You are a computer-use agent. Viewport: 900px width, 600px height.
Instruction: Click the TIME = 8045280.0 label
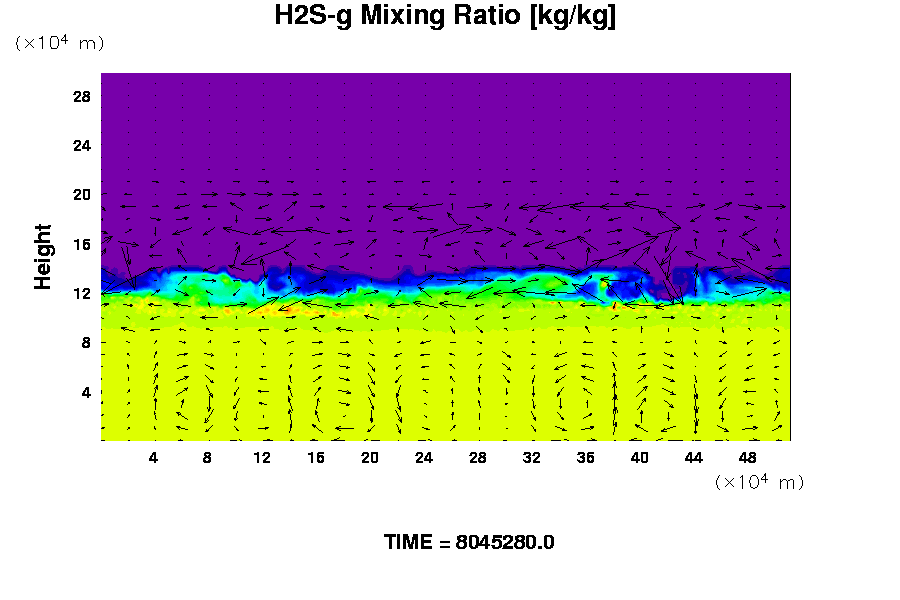point(469,542)
